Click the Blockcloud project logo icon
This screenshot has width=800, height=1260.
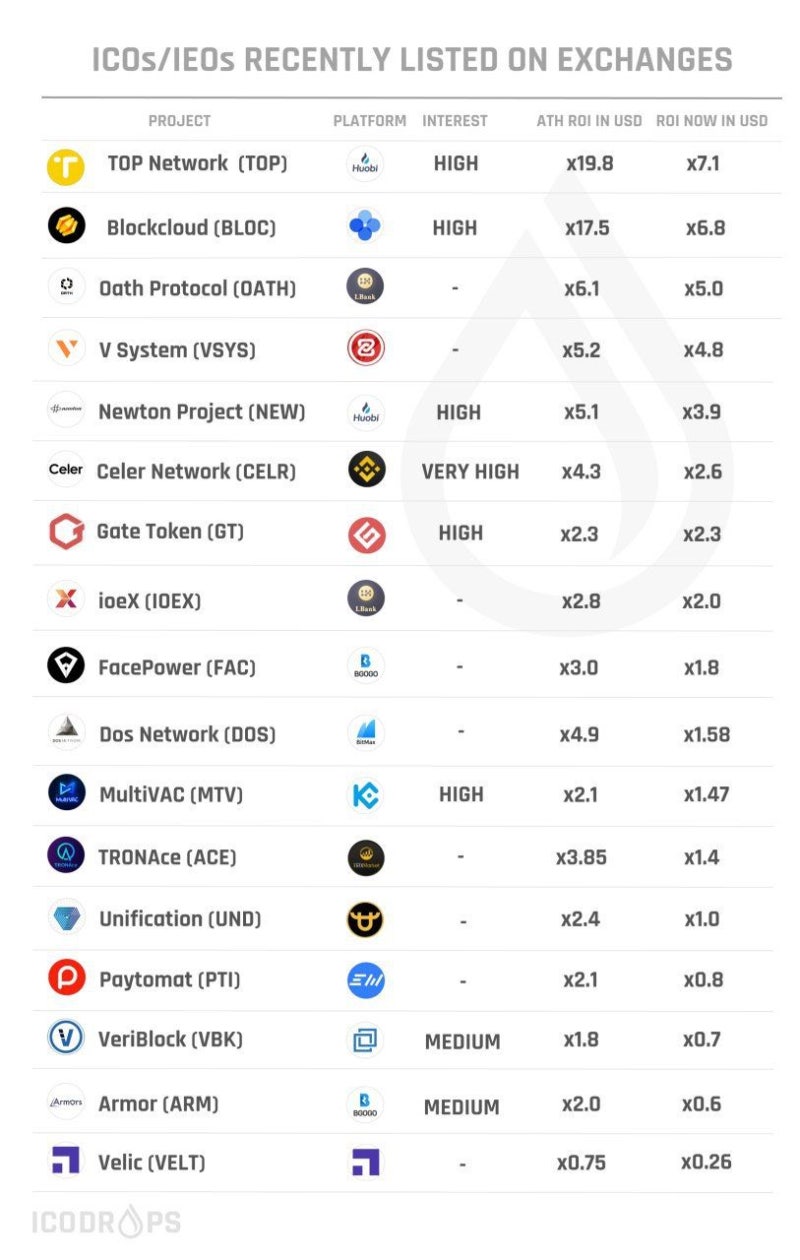[x=66, y=226]
